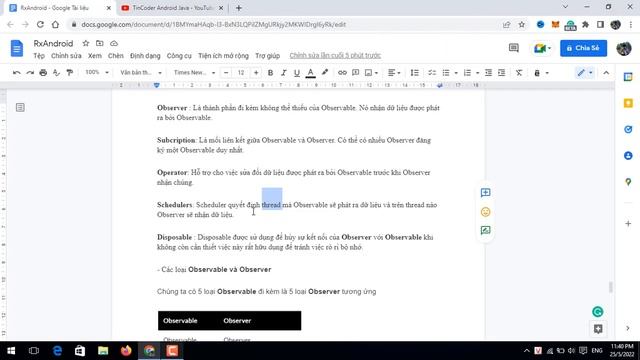Viewport: 640px width, 360px height.
Task: Insert a bulleted list
Action: click(446, 73)
